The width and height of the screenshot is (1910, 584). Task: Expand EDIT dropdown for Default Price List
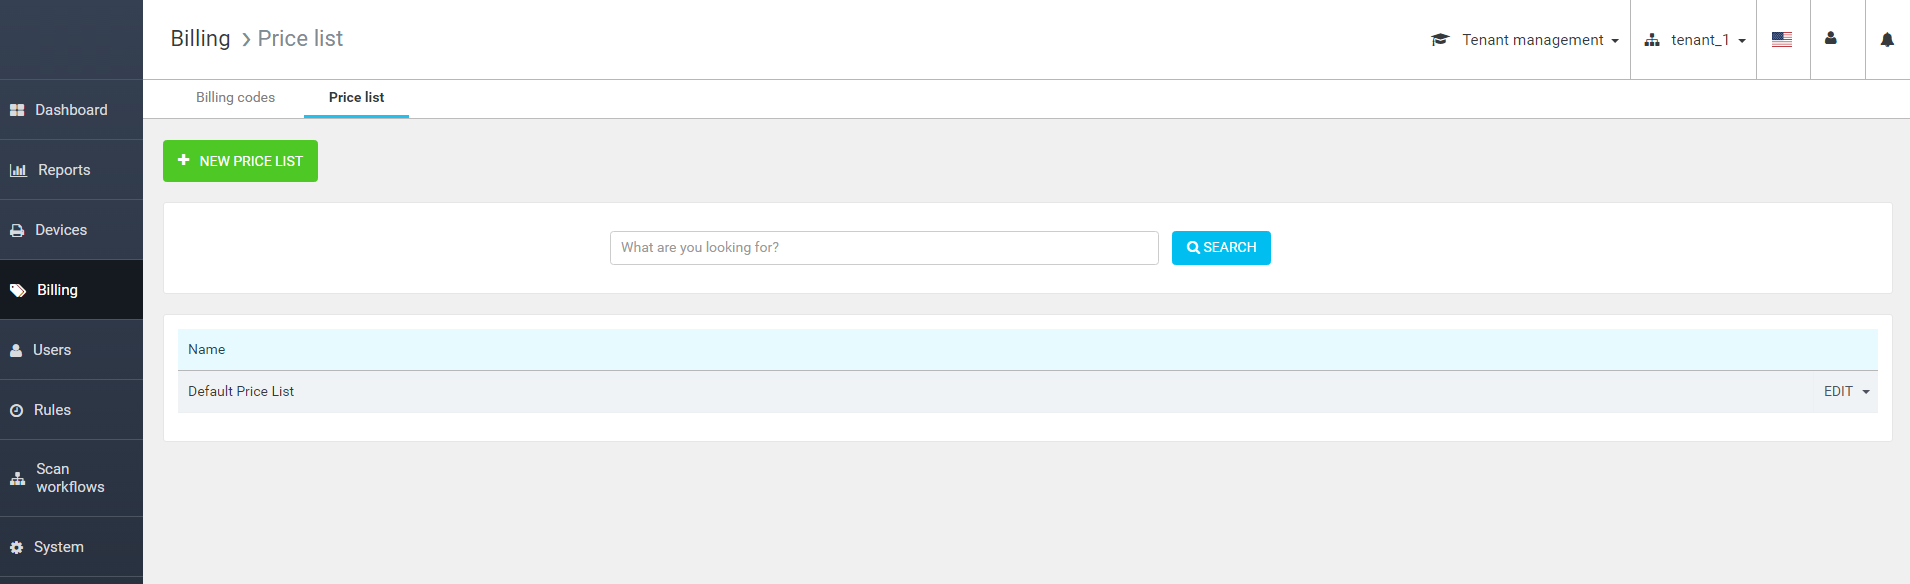click(1845, 392)
